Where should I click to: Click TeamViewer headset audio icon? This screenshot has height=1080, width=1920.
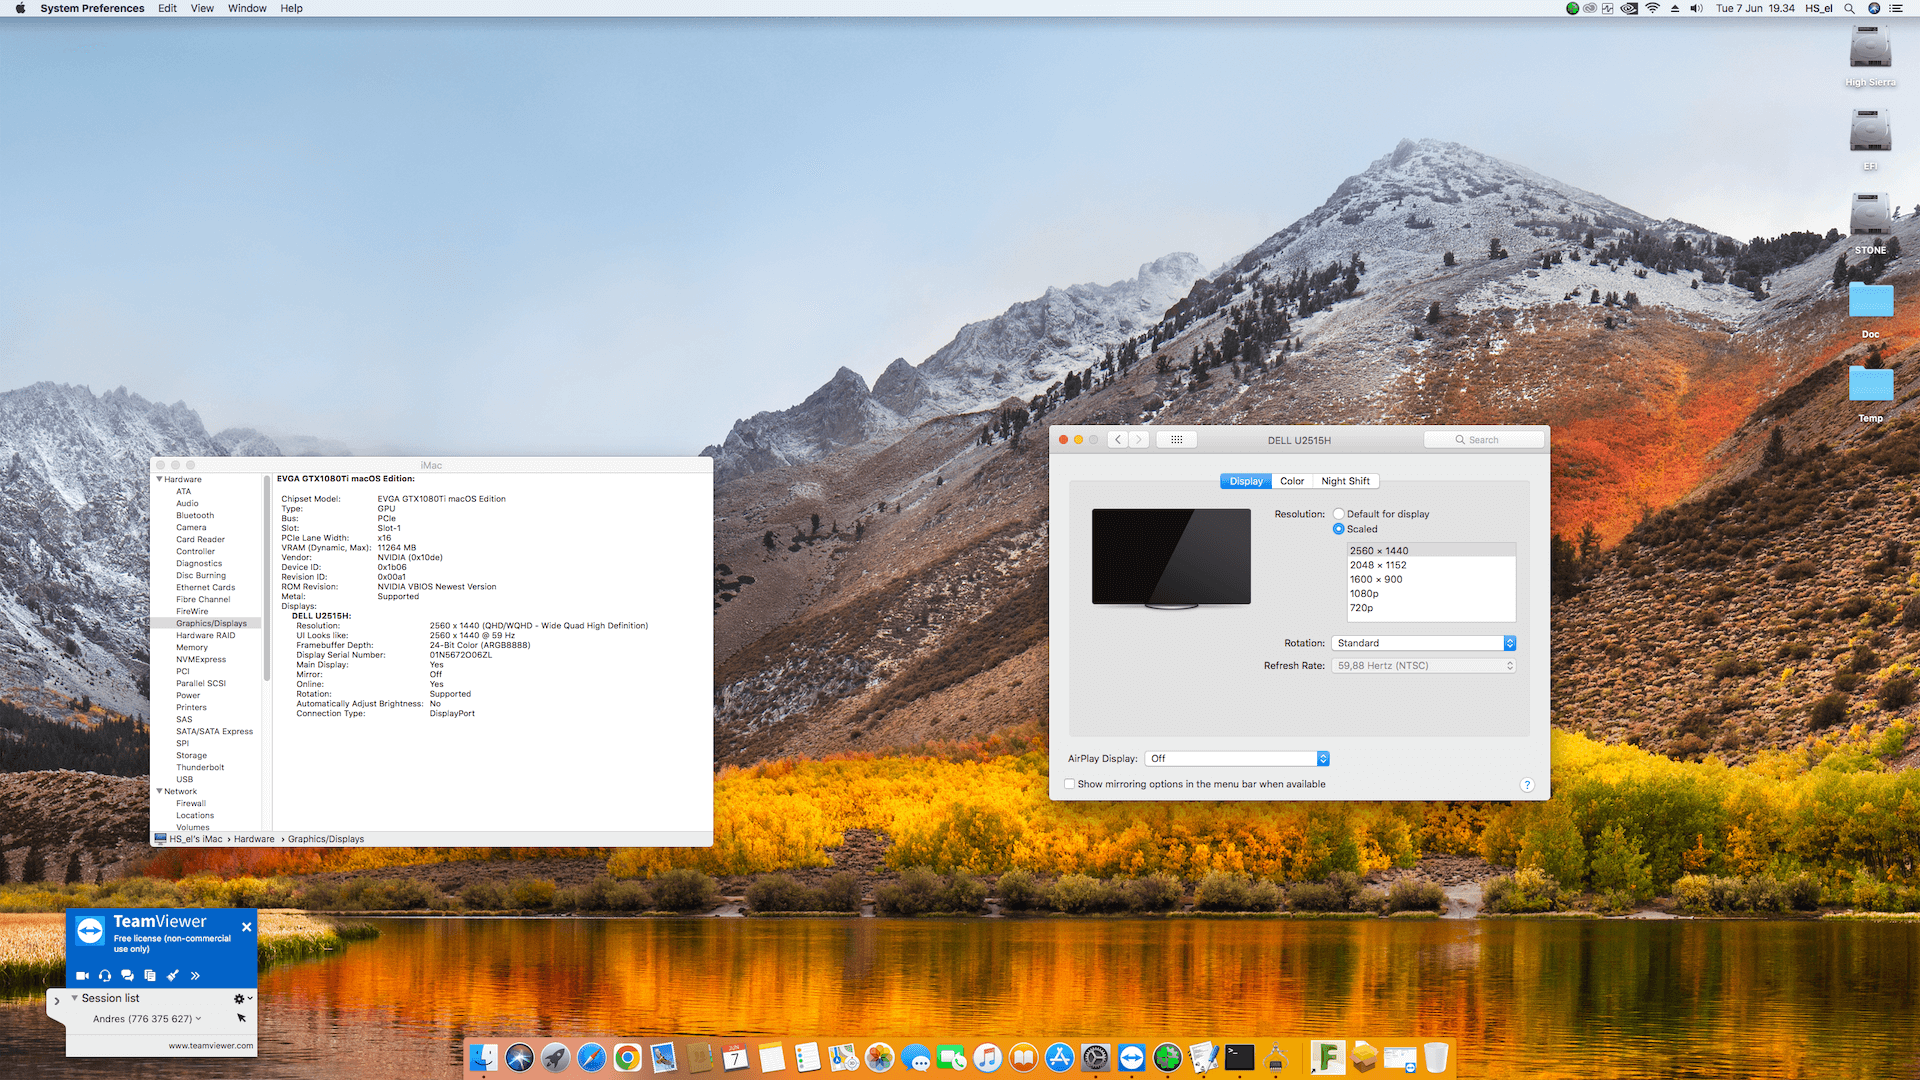tap(105, 975)
